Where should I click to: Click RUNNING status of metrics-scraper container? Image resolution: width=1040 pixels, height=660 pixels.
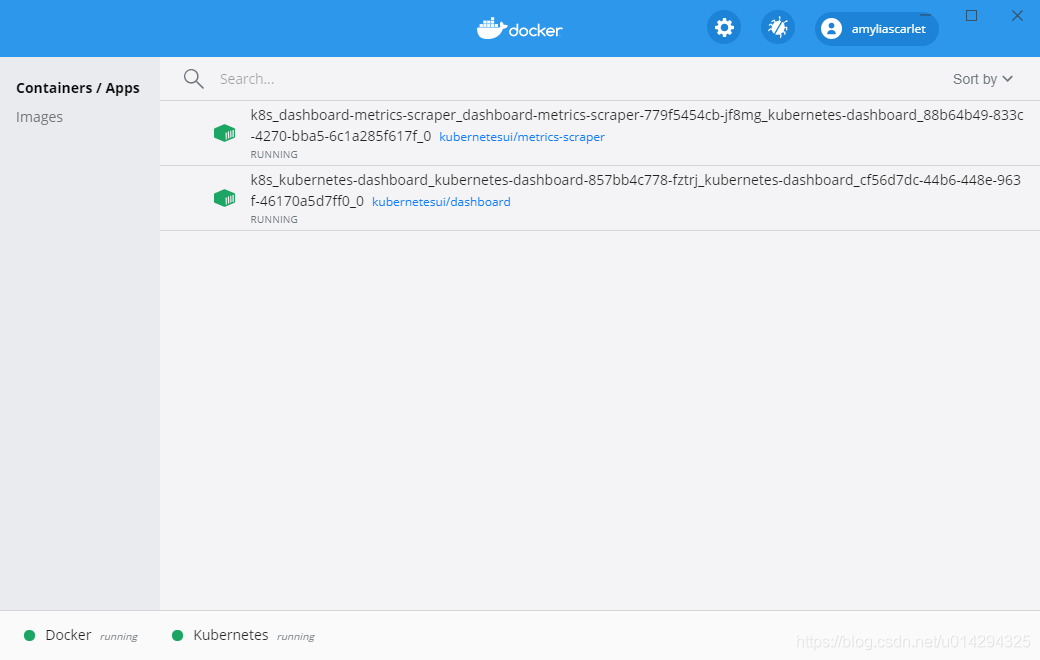(274, 155)
